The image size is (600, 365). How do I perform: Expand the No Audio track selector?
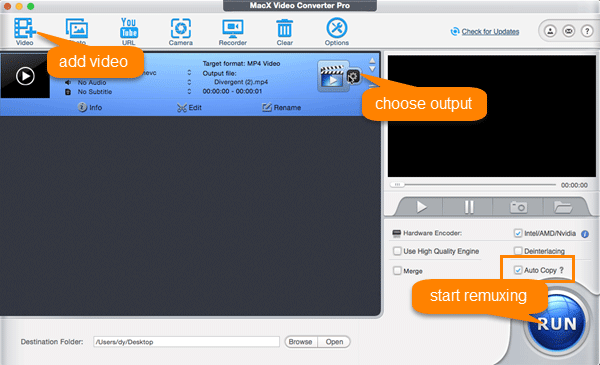coord(189,82)
